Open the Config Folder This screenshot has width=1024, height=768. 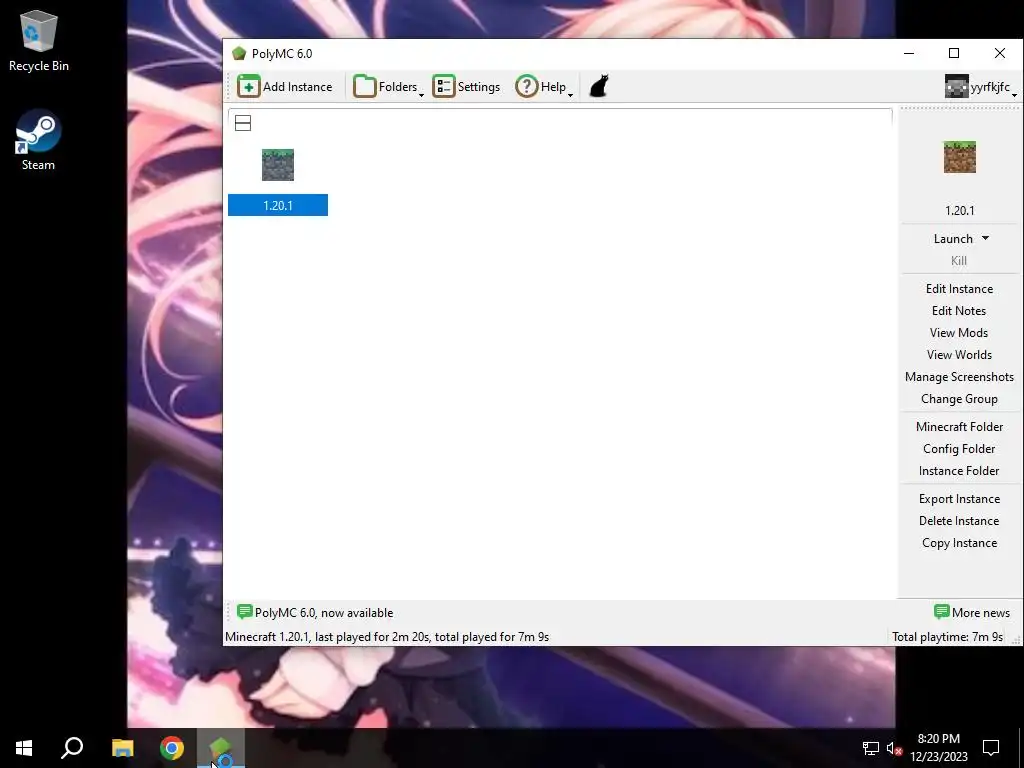point(959,449)
